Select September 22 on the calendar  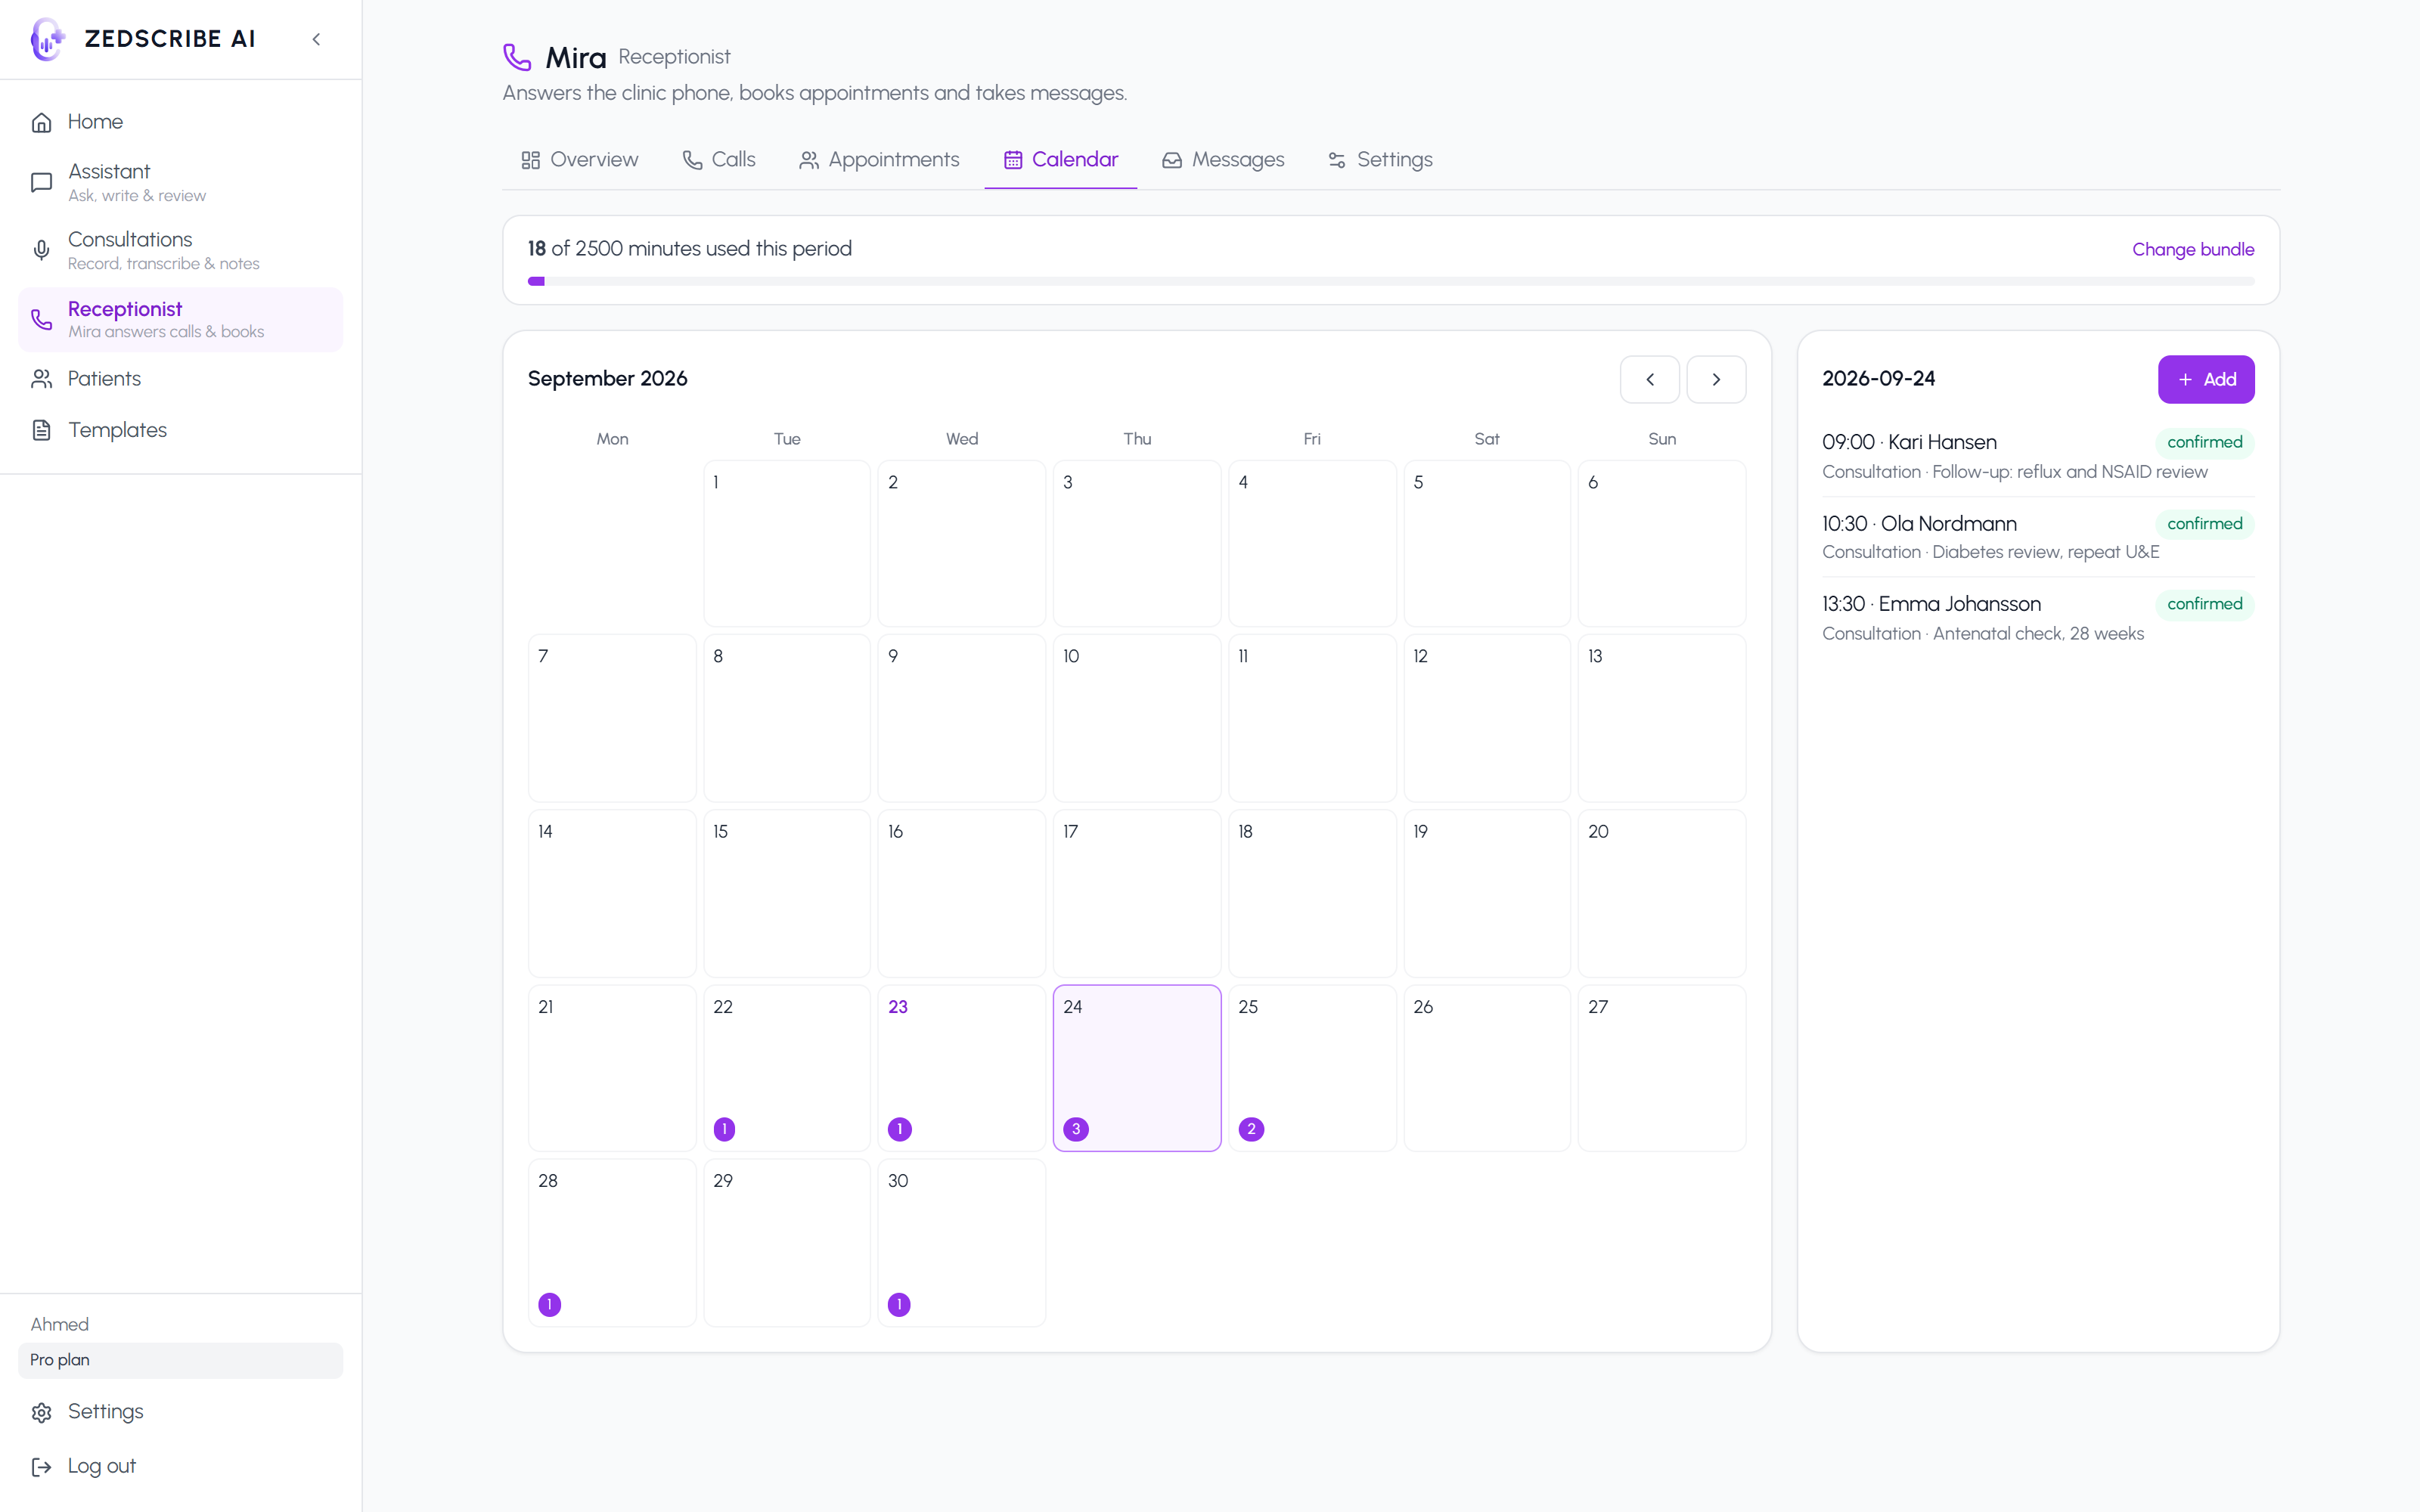pos(787,1068)
